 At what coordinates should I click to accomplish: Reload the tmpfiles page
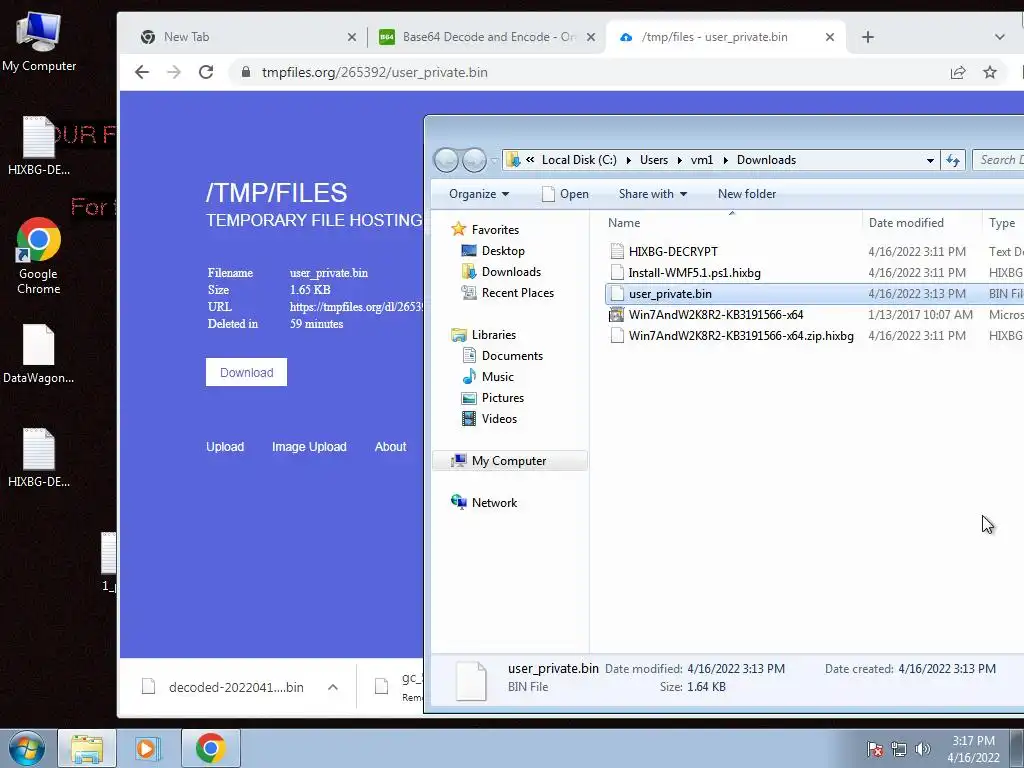pos(206,72)
